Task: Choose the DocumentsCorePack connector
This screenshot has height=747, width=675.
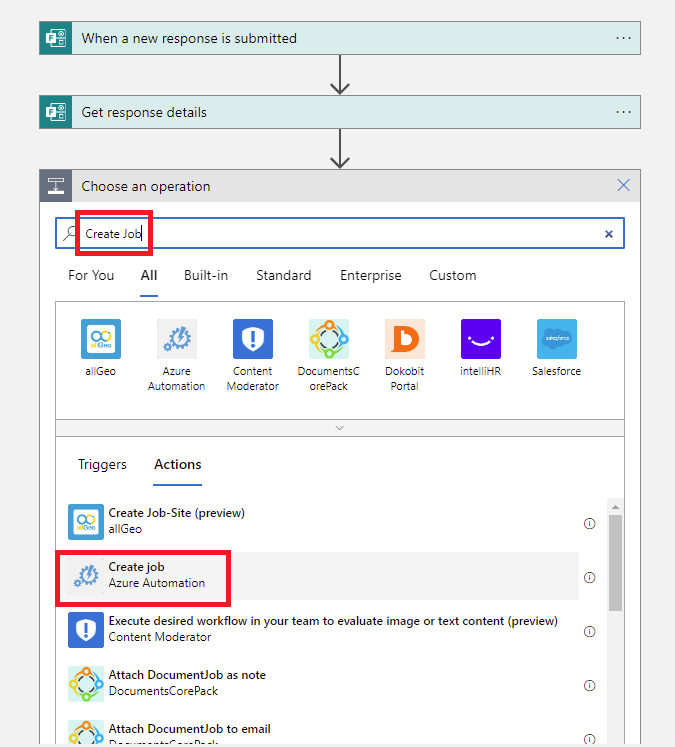Action: 329,339
